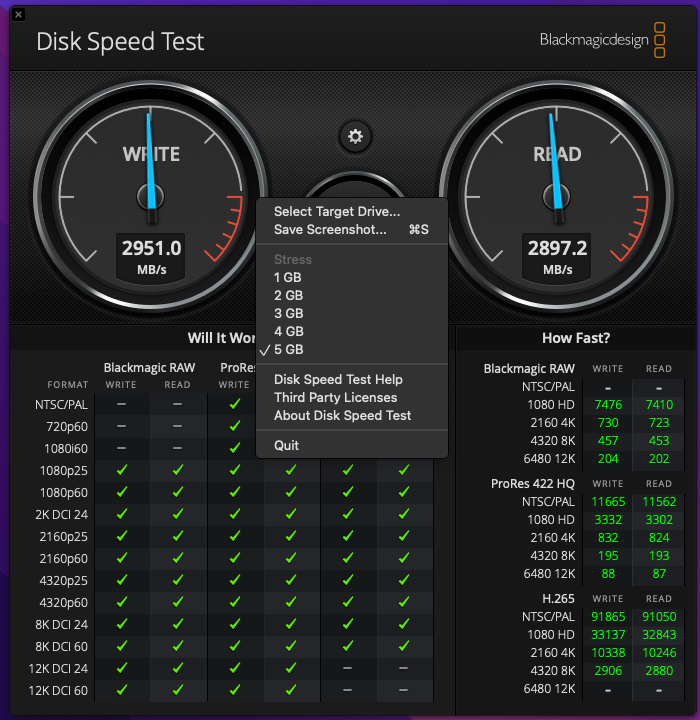700x720 pixels.
Task: Click the ProRes write checkmark for 720p60
Action: coord(235,426)
